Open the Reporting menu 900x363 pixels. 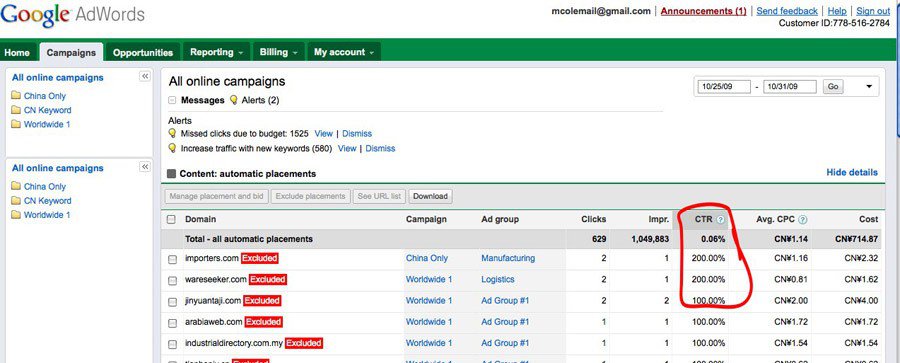tap(217, 52)
